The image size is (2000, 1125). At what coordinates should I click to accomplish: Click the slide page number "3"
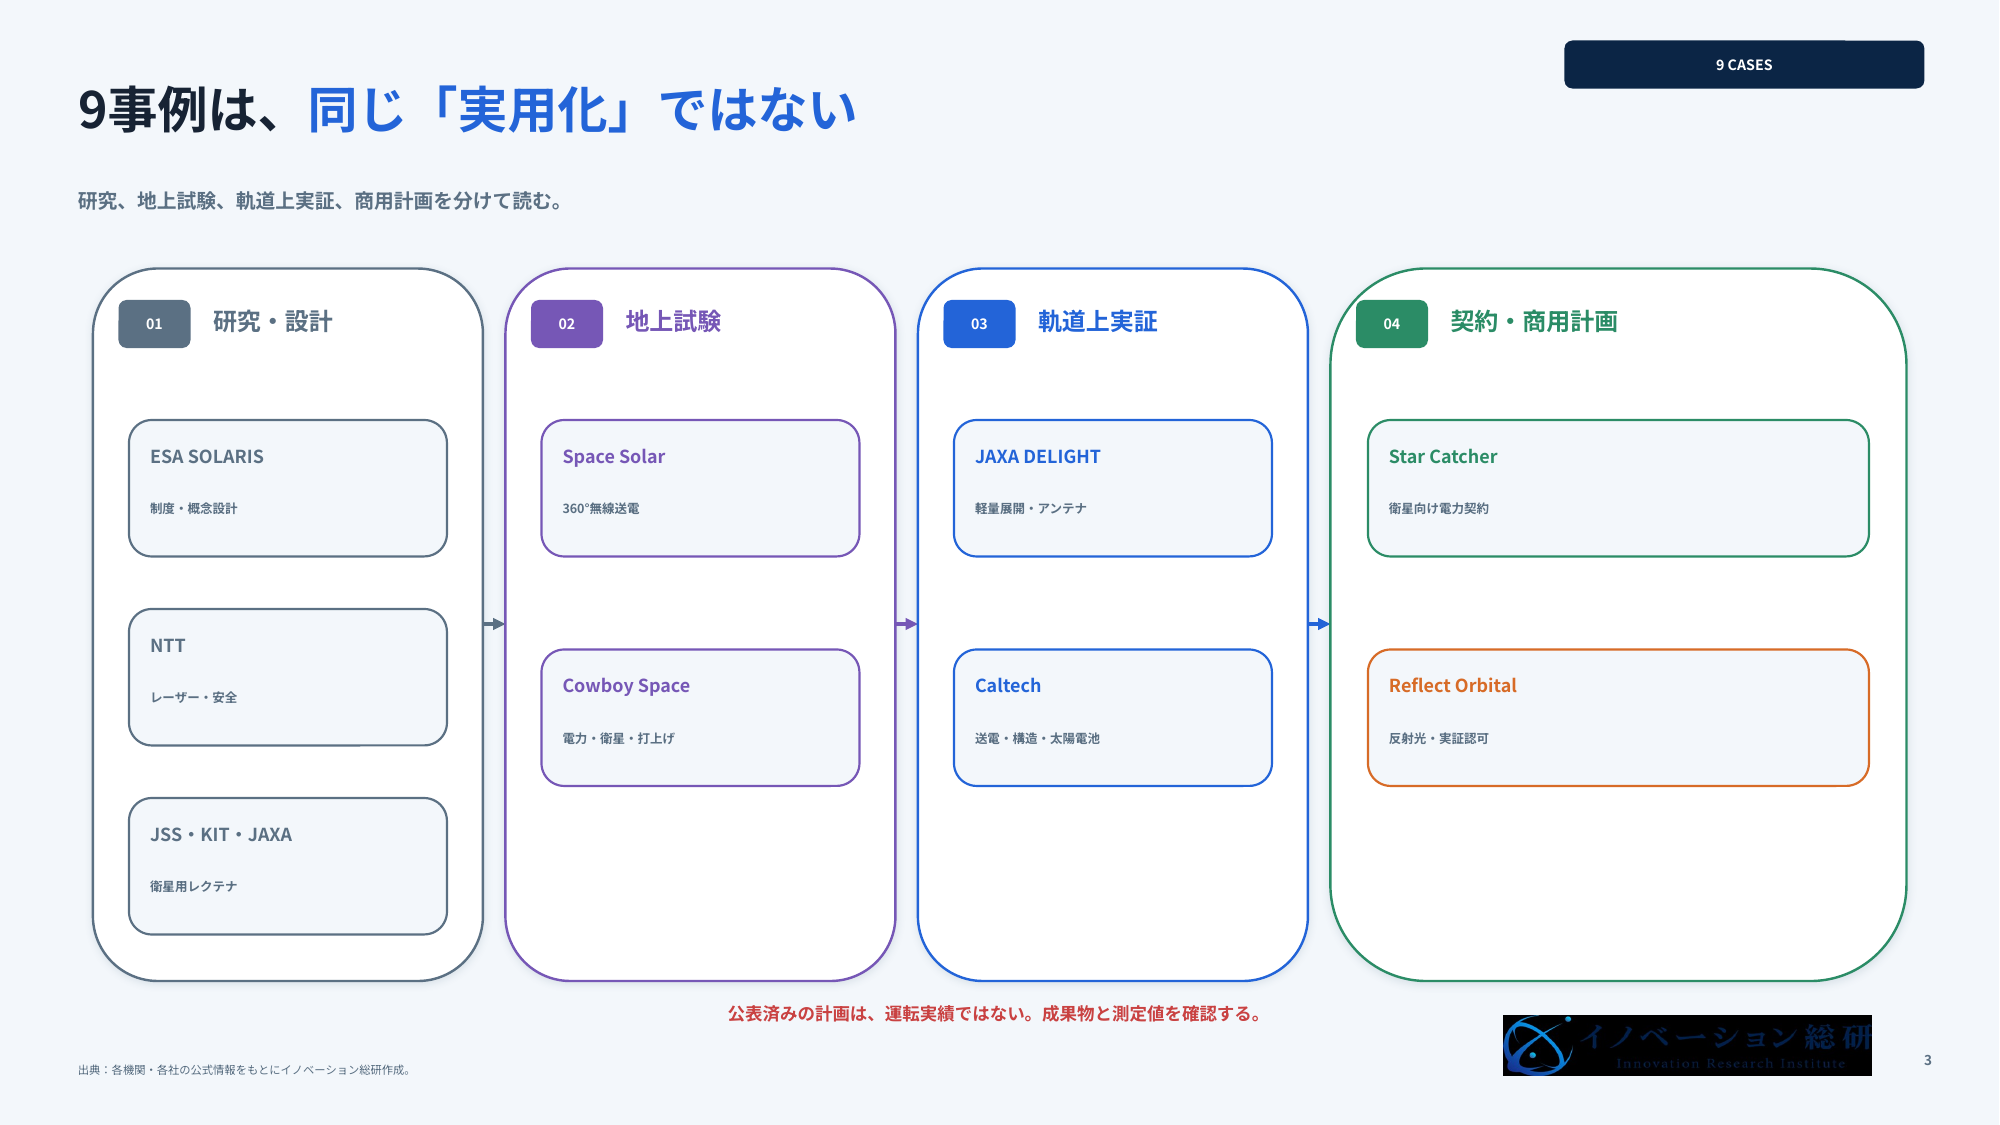pos(1928,1060)
